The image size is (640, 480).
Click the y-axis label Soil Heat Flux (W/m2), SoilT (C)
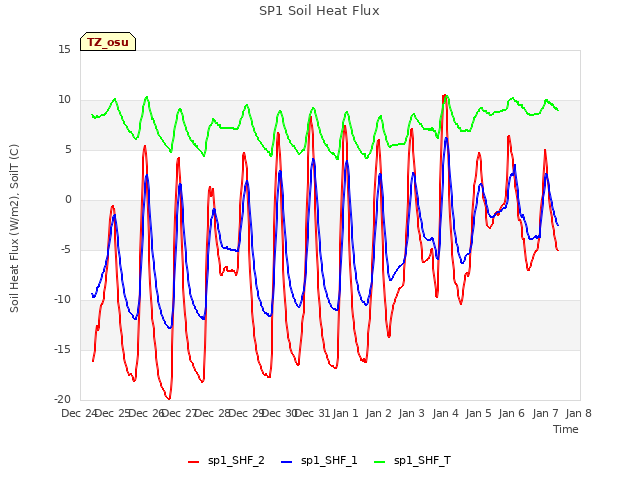tap(14, 228)
